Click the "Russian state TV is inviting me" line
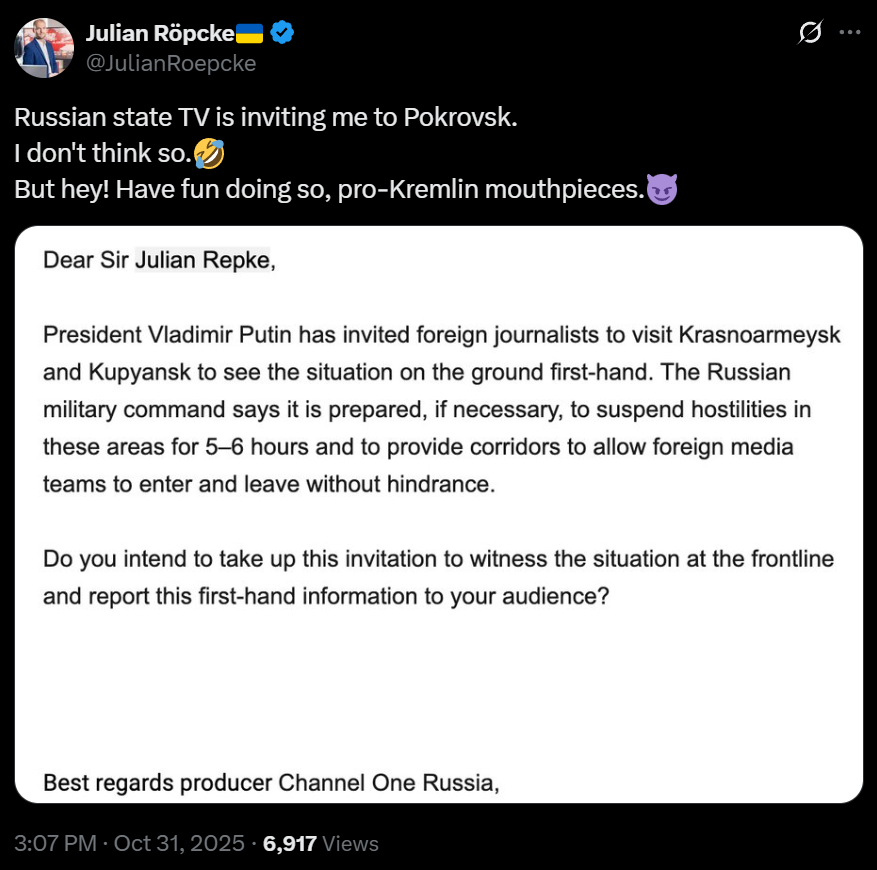Image resolution: width=877 pixels, height=870 pixels. pos(266,117)
